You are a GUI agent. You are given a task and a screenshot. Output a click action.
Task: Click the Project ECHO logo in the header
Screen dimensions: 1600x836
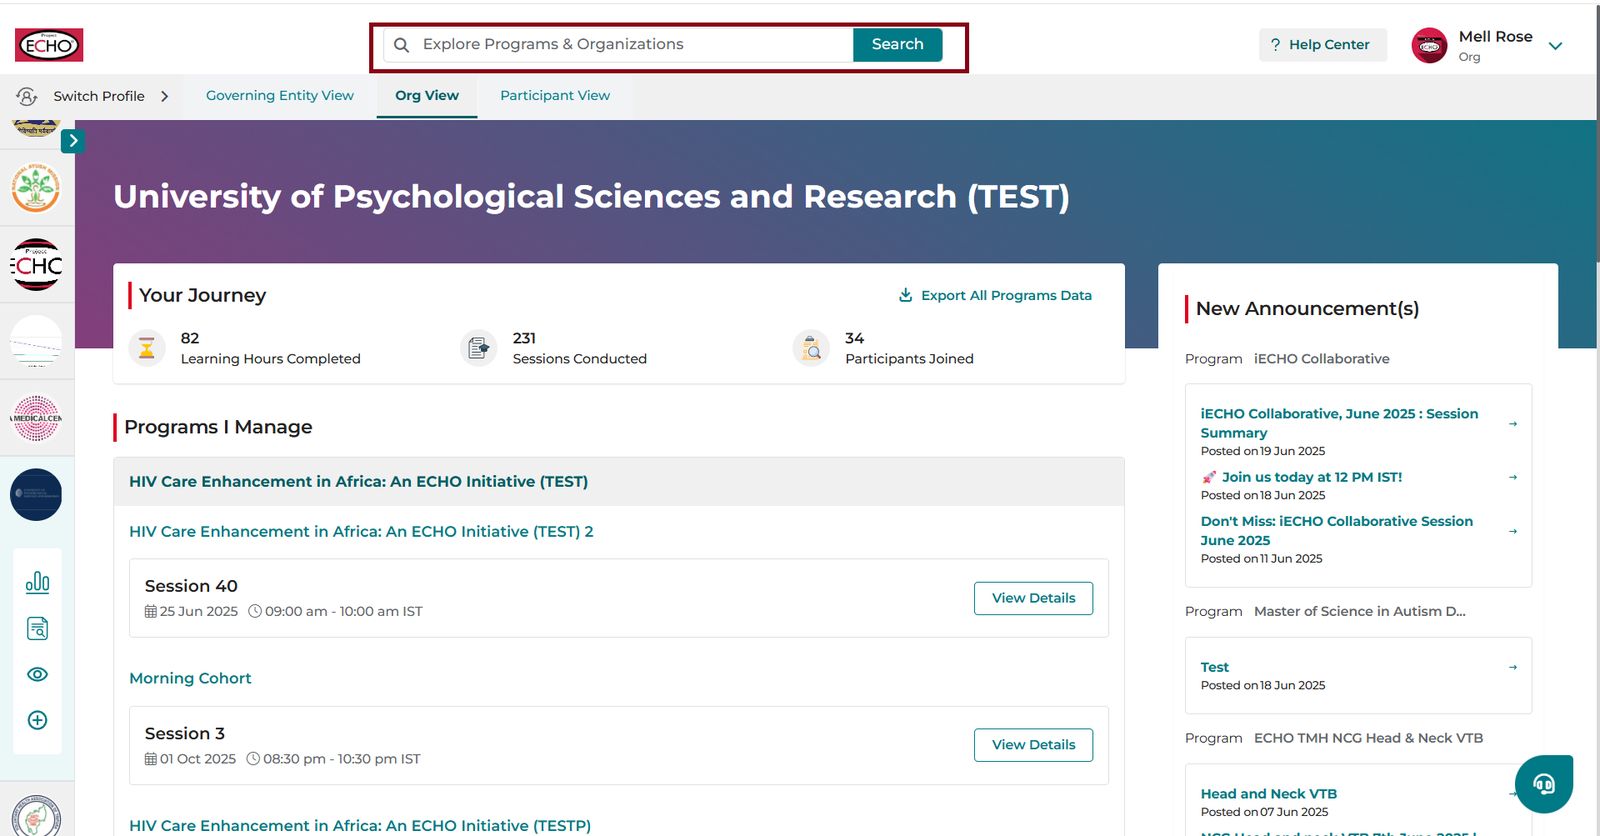49,45
